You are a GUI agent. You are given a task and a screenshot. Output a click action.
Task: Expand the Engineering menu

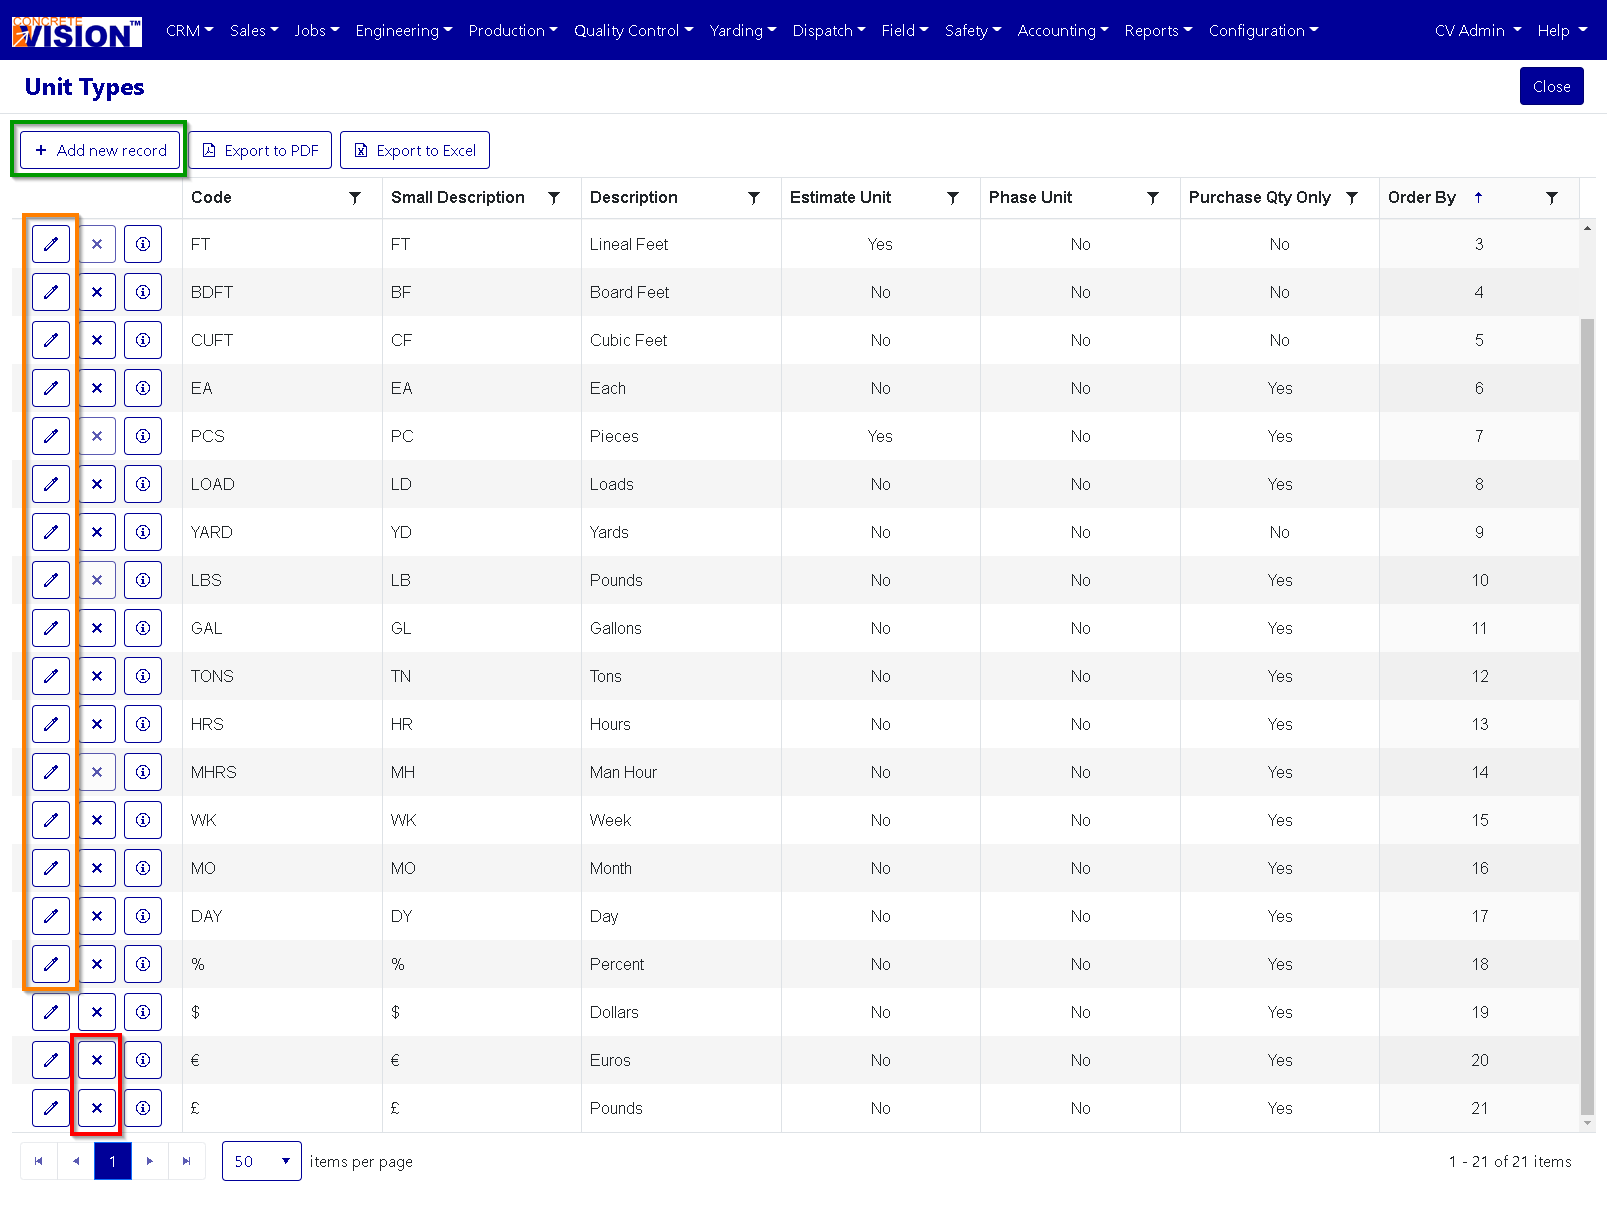click(x=404, y=30)
